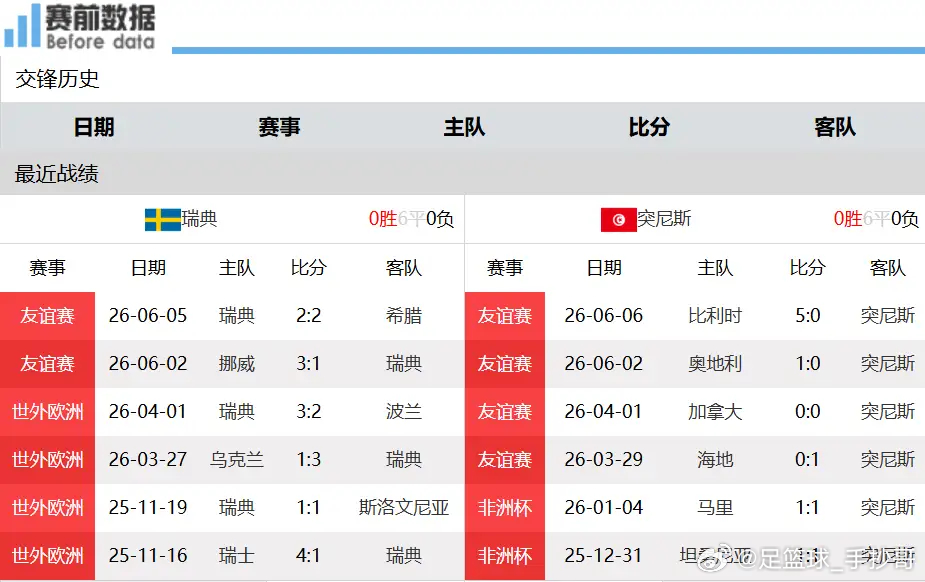
Task: Click the 5:0 score on the 比利时 row
Action: [x=808, y=315]
